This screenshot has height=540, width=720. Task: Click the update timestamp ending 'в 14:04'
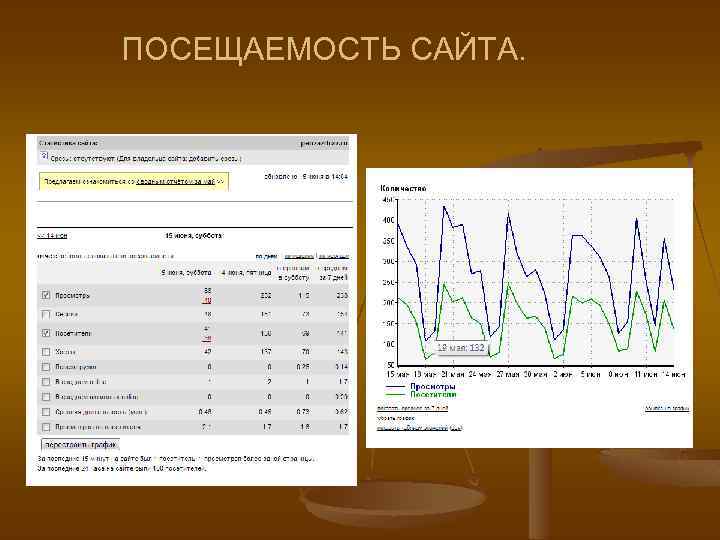pos(306,176)
